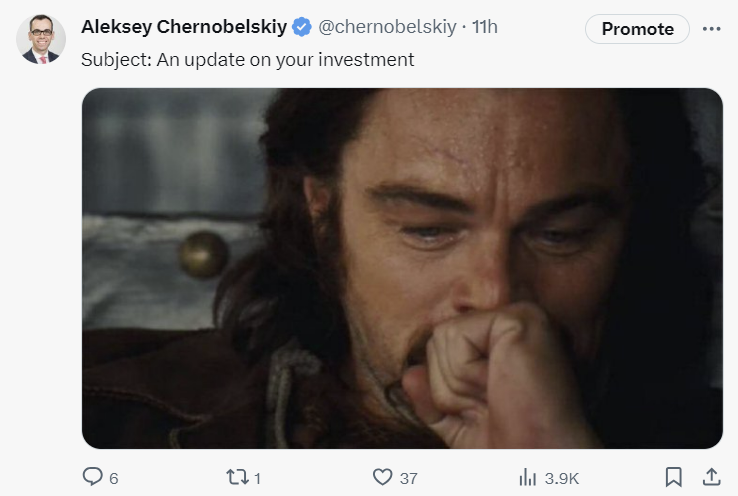The width and height of the screenshot is (738, 496).
Task: Open Aleksey Chernobelskiy display name link
Action: point(183,27)
